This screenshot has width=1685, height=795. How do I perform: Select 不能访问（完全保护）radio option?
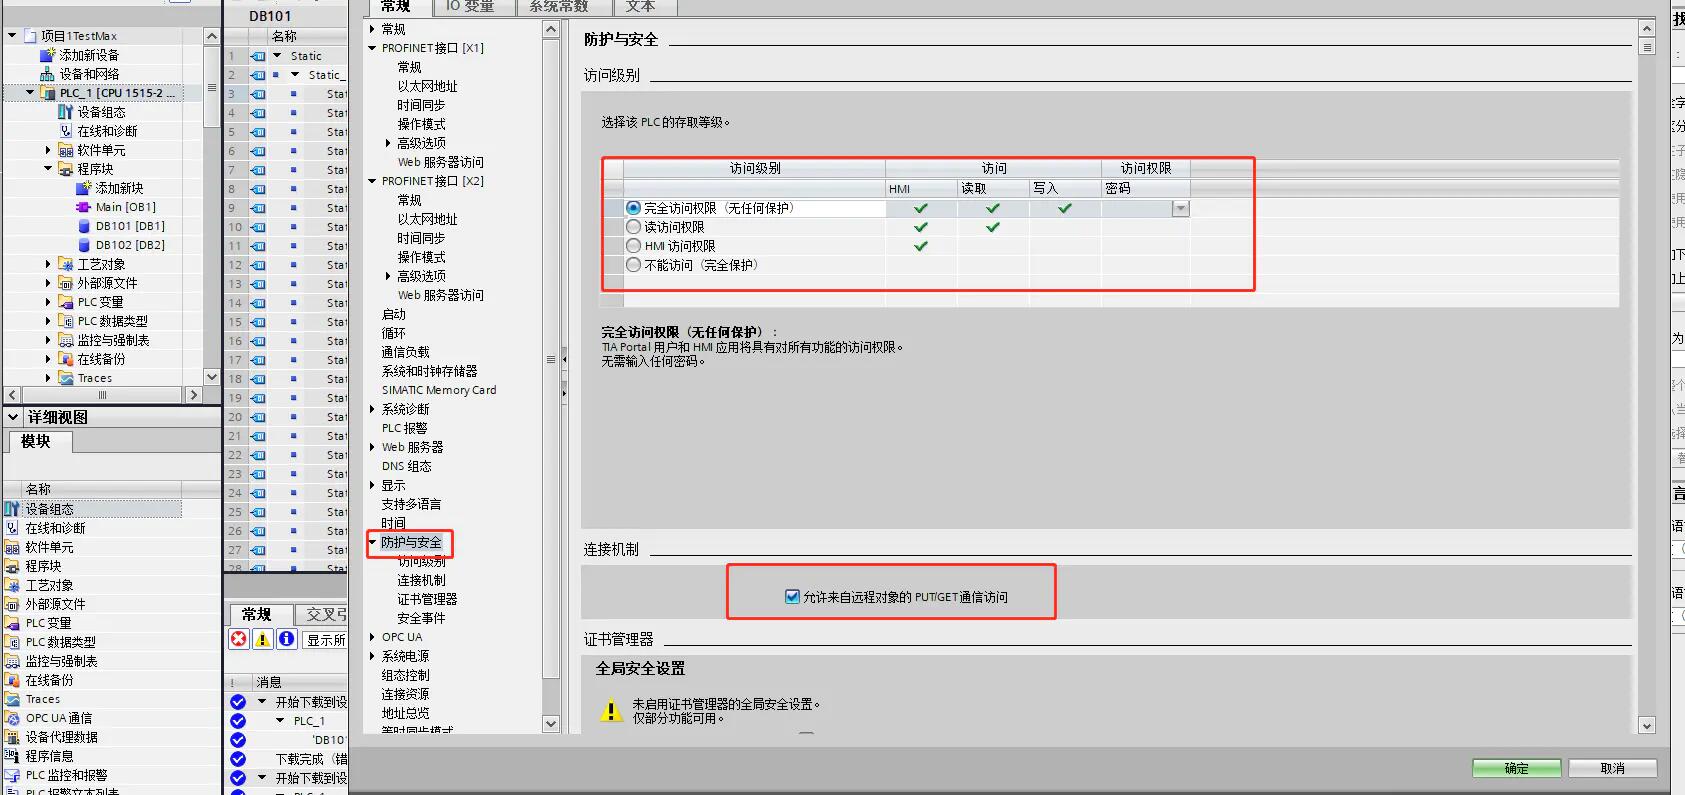point(633,265)
